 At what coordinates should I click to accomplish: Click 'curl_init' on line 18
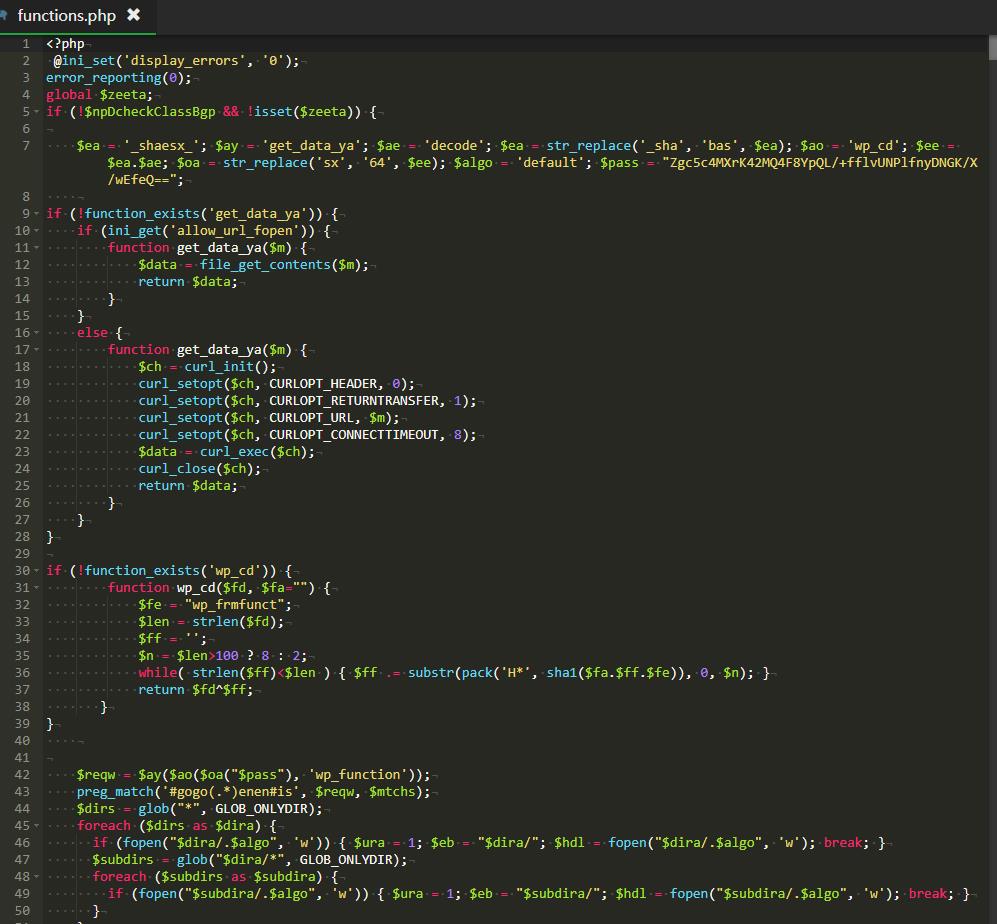pyautogui.click(x=219, y=367)
